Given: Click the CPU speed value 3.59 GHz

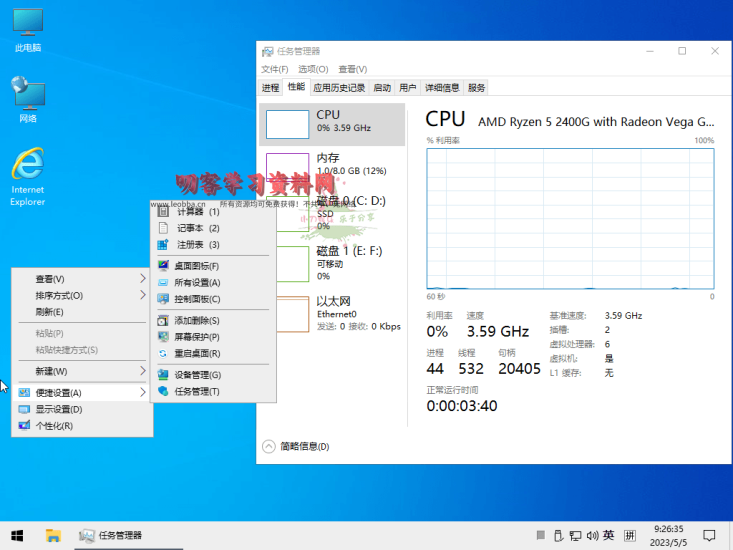Looking at the screenshot, I should (498, 332).
